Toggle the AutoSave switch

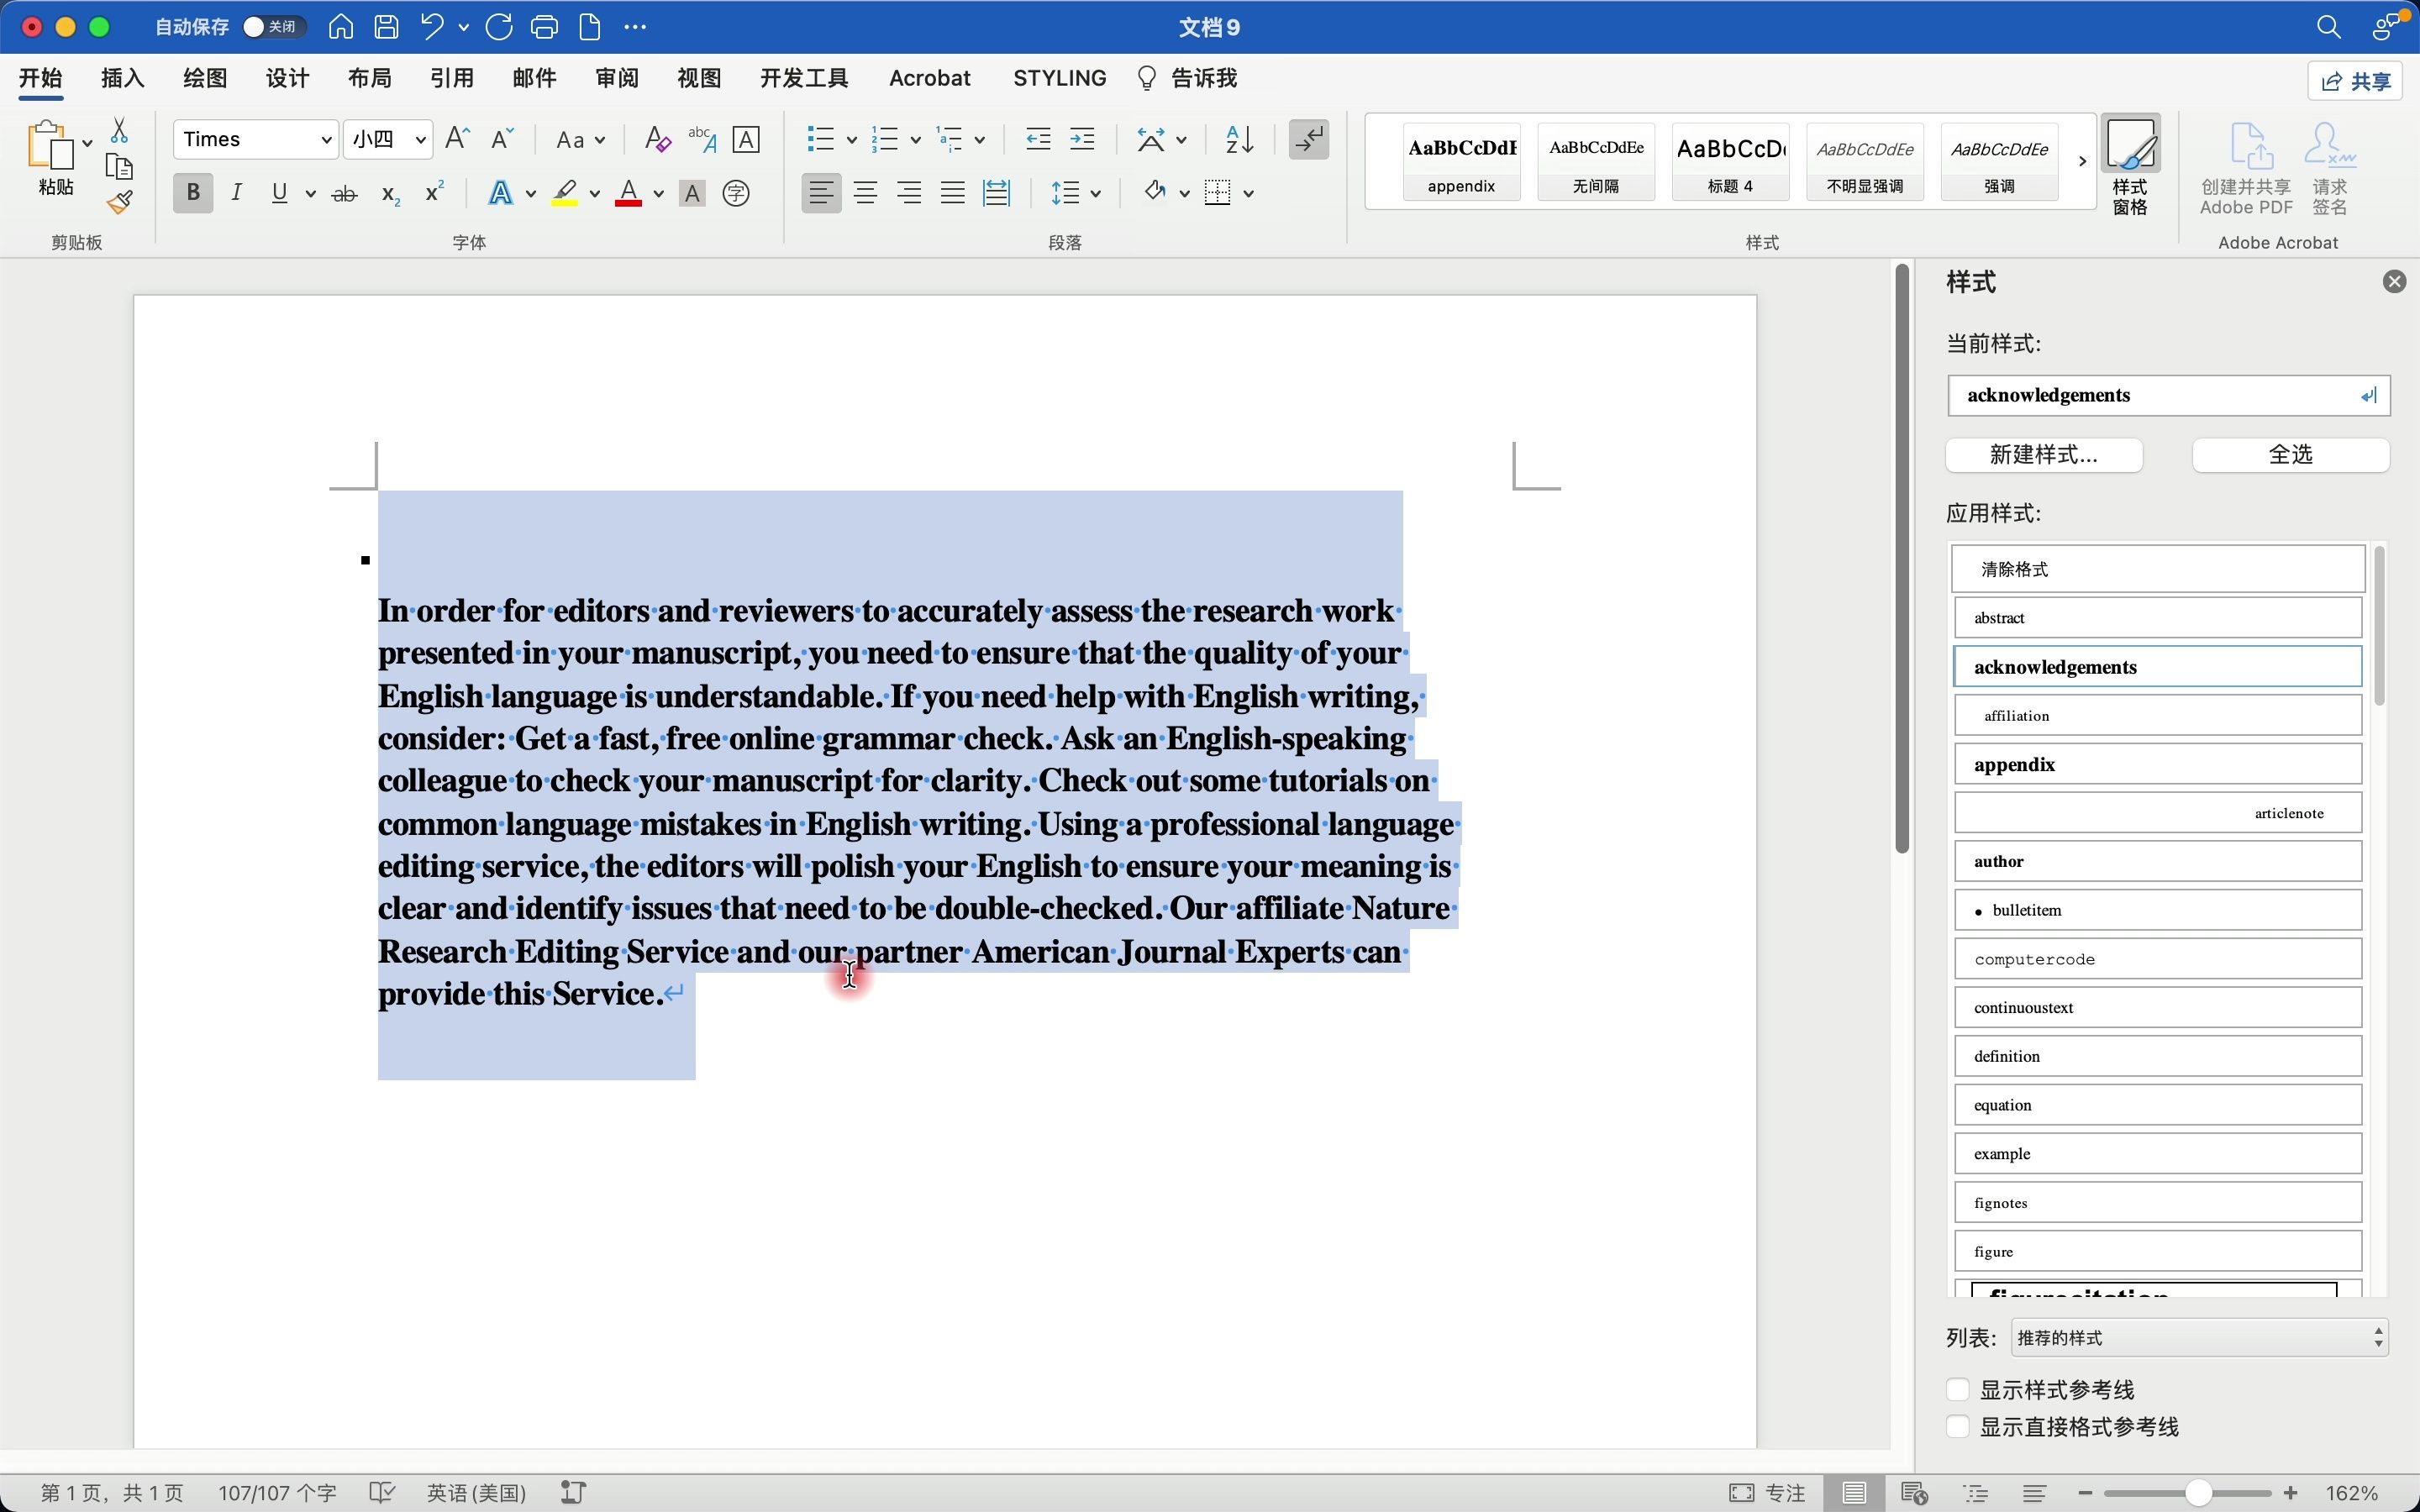point(271,27)
